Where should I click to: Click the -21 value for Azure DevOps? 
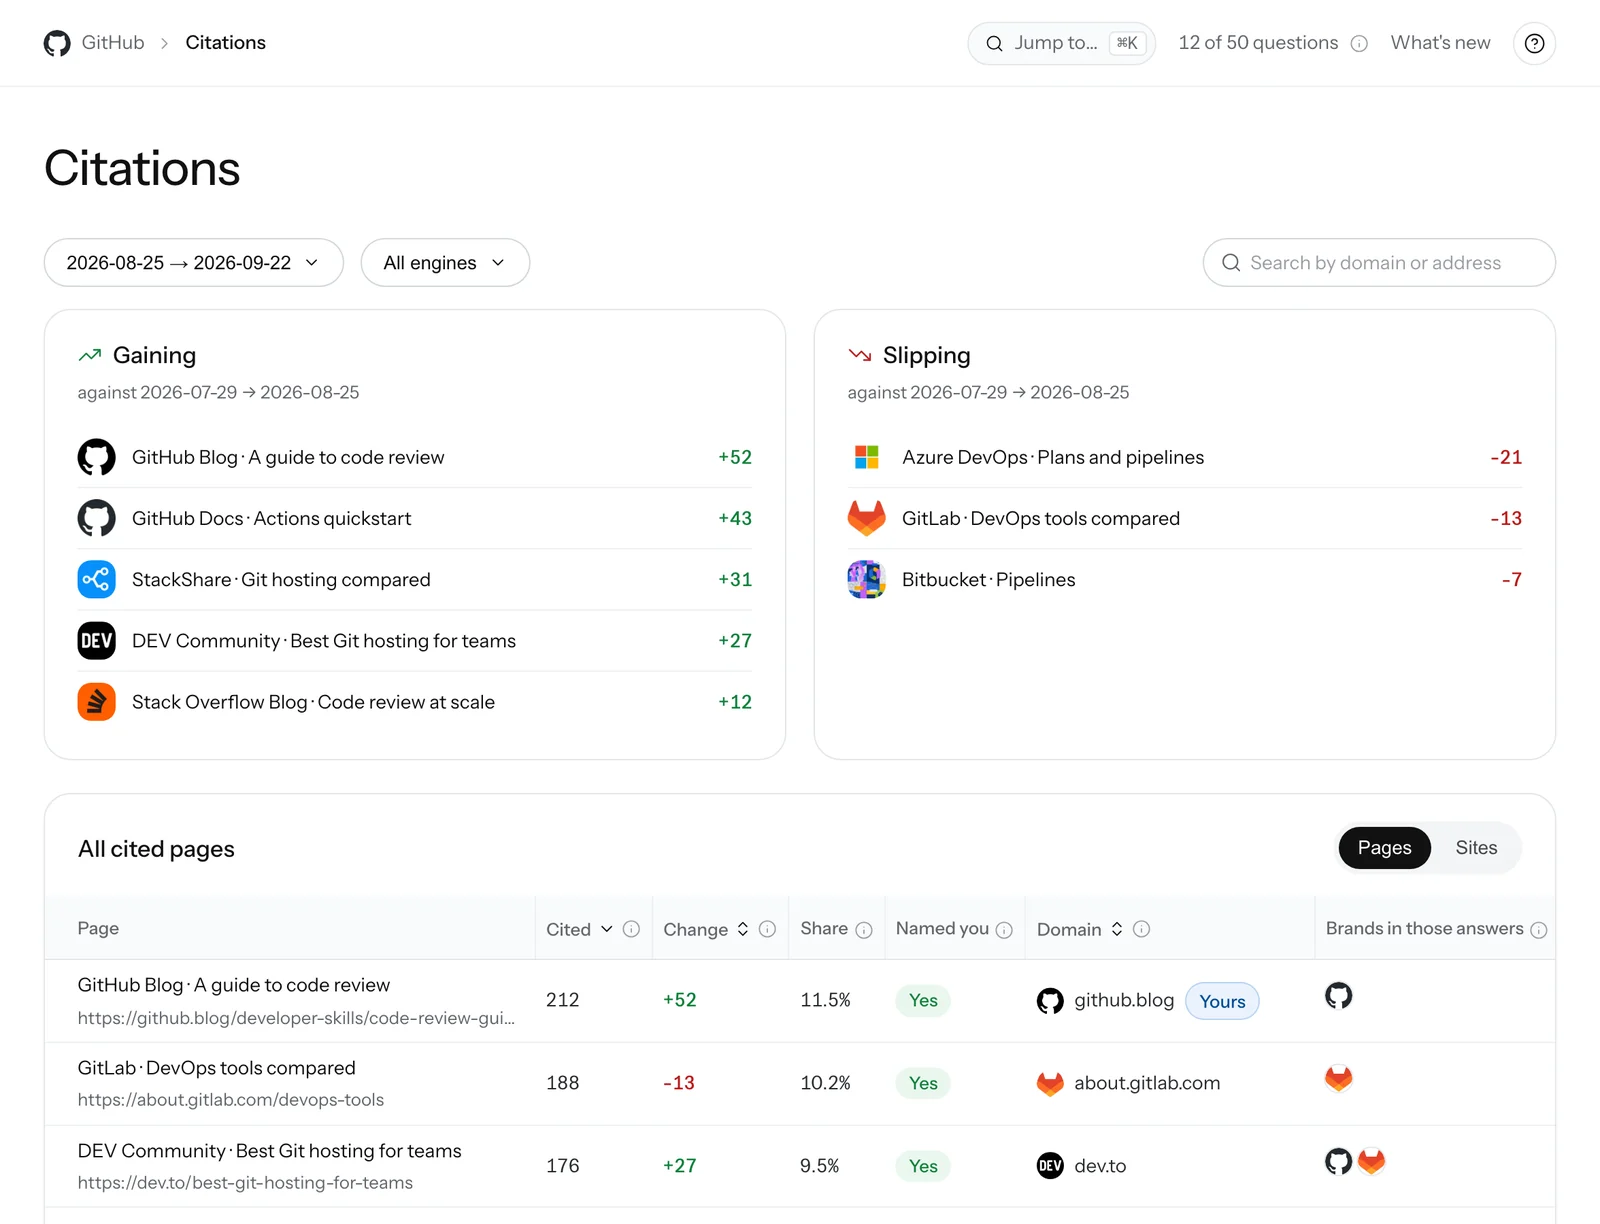tap(1506, 457)
